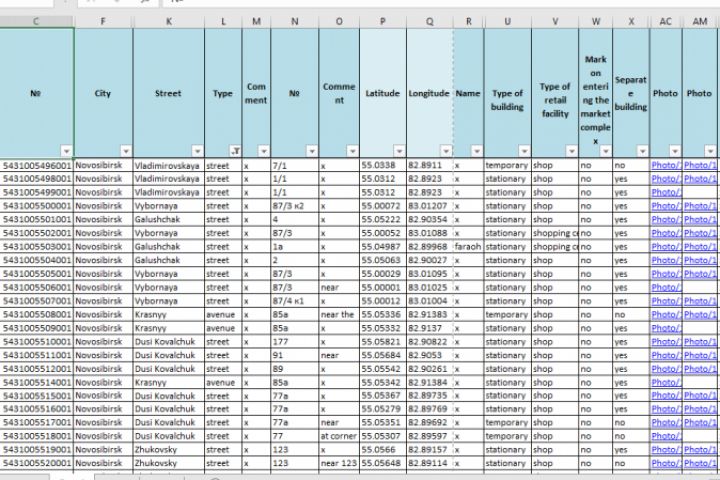Open the Type of building filter dropdown
Screen dimensions: 720x480
coord(524,151)
